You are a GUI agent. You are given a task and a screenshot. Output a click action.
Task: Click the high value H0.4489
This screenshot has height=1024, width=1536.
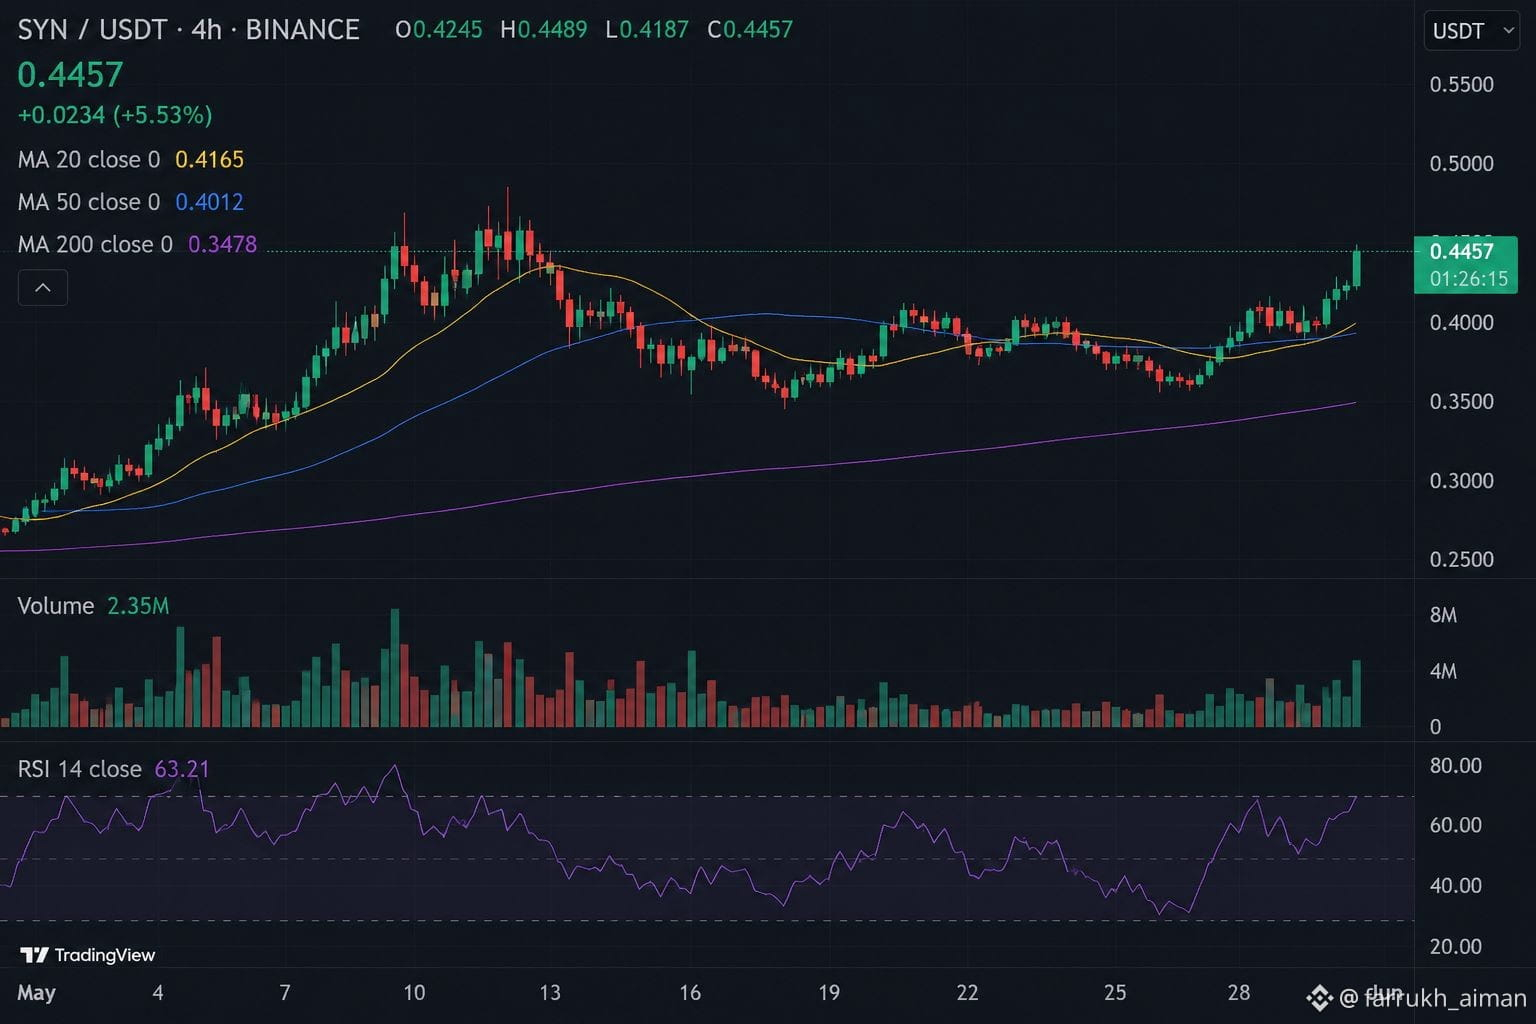click(x=544, y=30)
